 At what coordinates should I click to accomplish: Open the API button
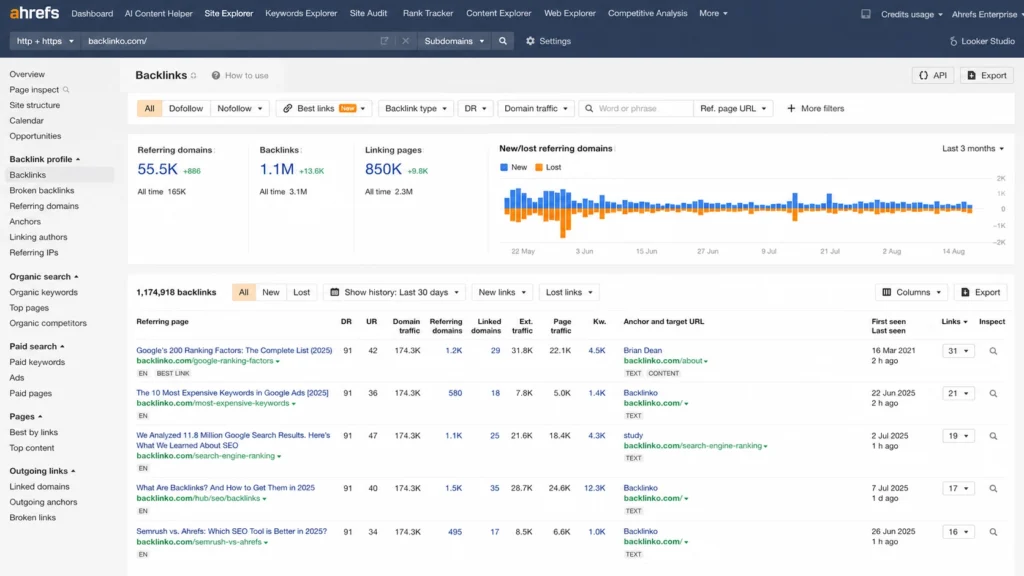pos(933,75)
